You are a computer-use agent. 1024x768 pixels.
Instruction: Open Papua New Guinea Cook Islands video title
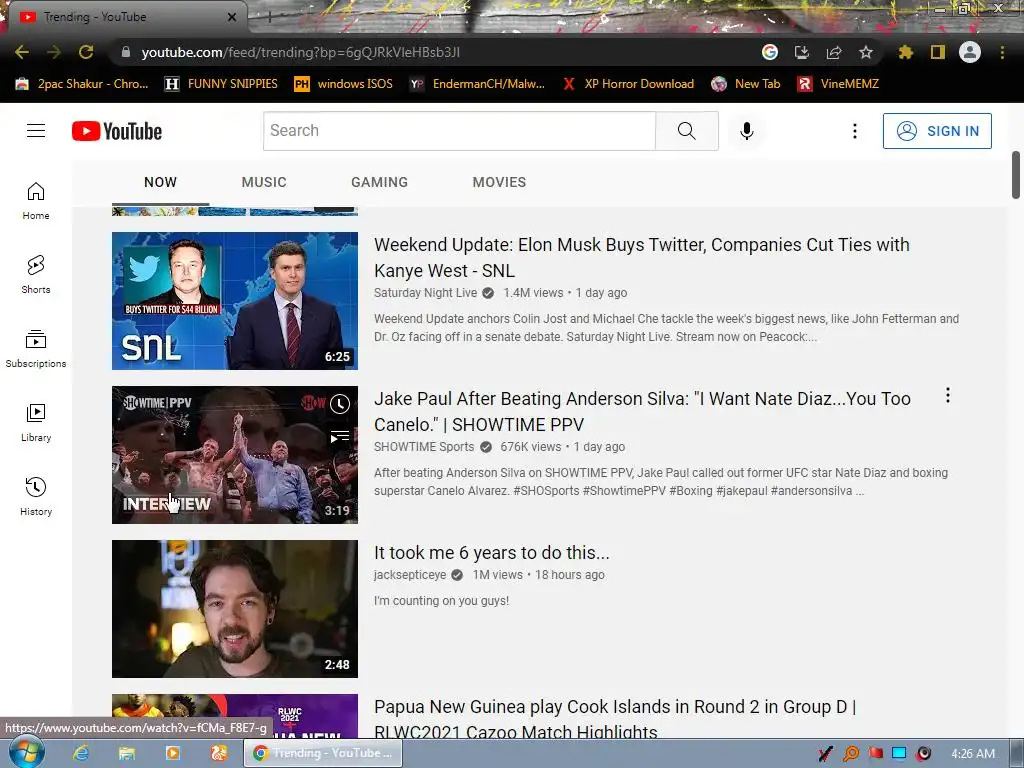tap(615, 718)
